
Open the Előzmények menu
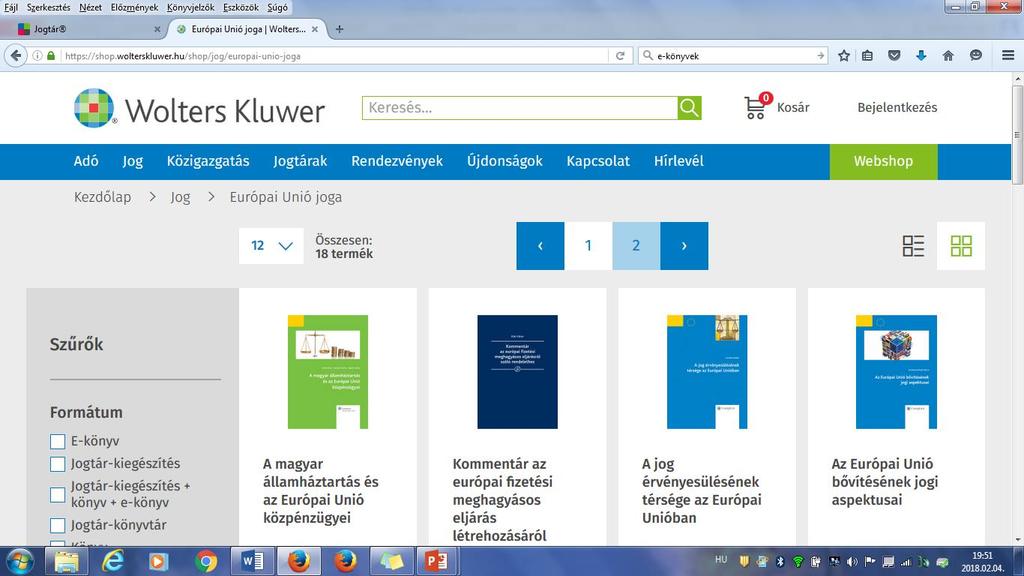pyautogui.click(x=135, y=7)
